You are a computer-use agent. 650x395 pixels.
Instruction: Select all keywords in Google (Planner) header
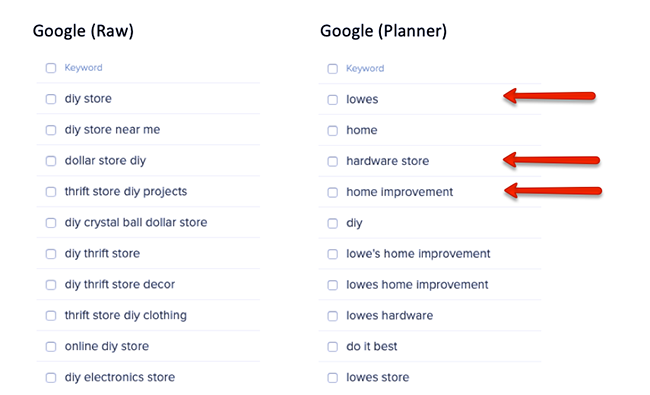(332, 69)
